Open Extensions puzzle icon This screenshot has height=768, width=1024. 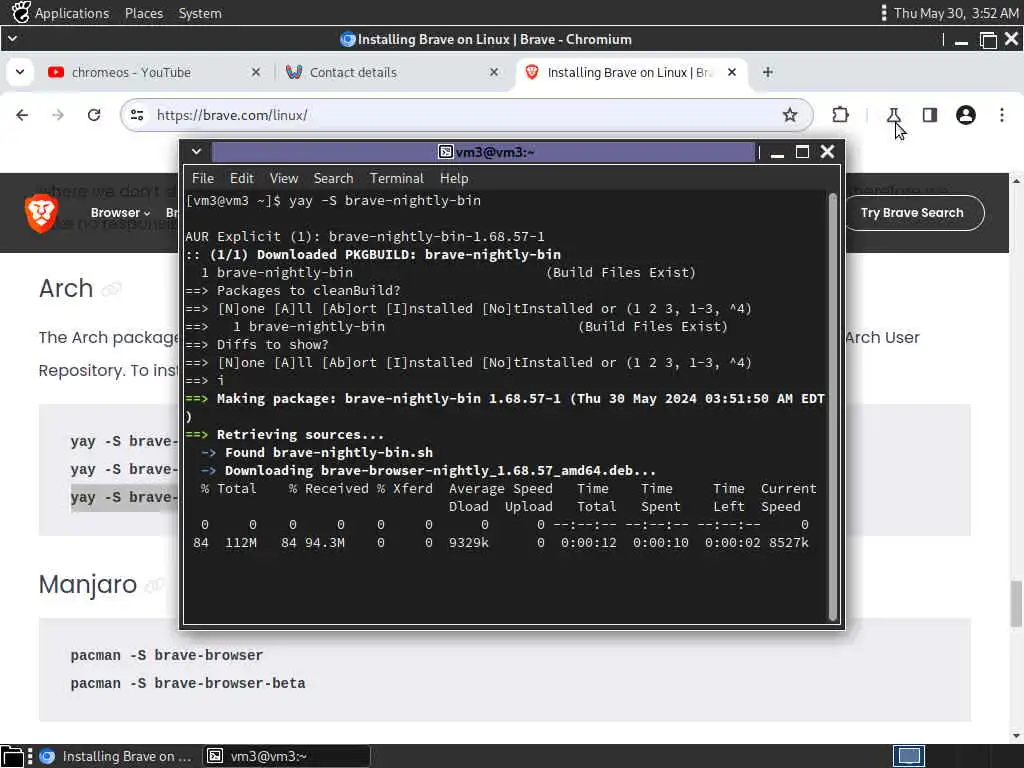(840, 115)
